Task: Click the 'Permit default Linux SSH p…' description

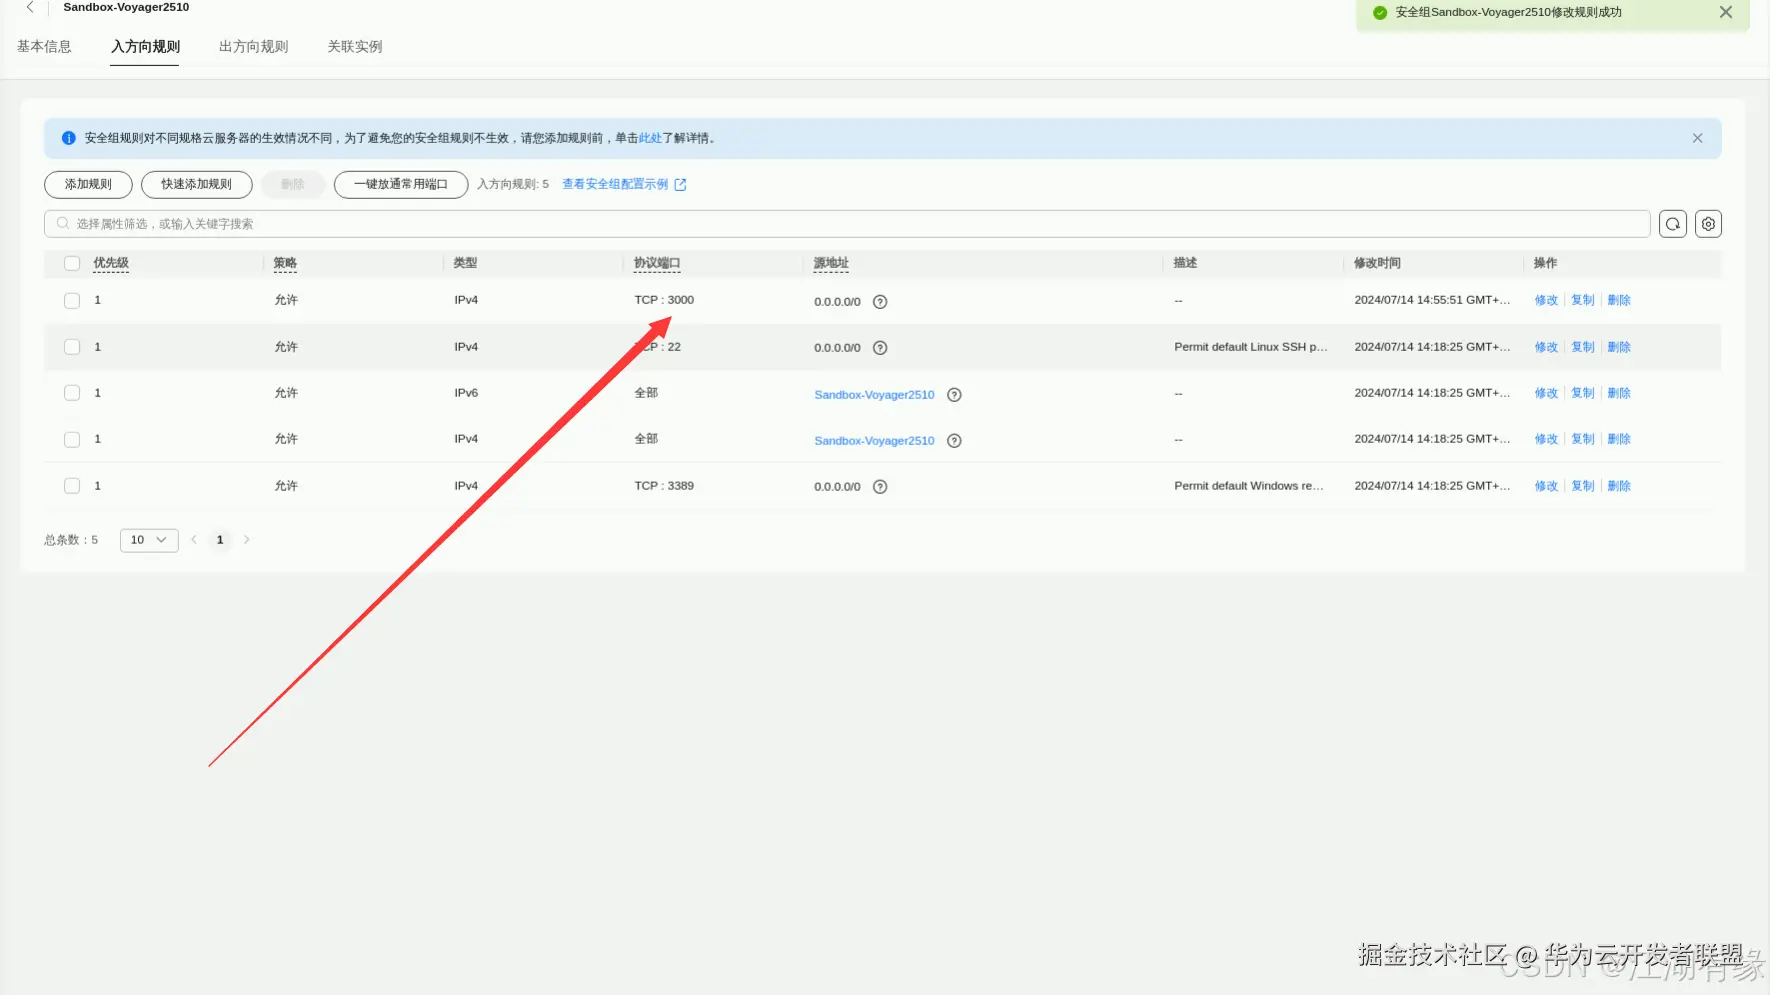Action: (1251, 347)
